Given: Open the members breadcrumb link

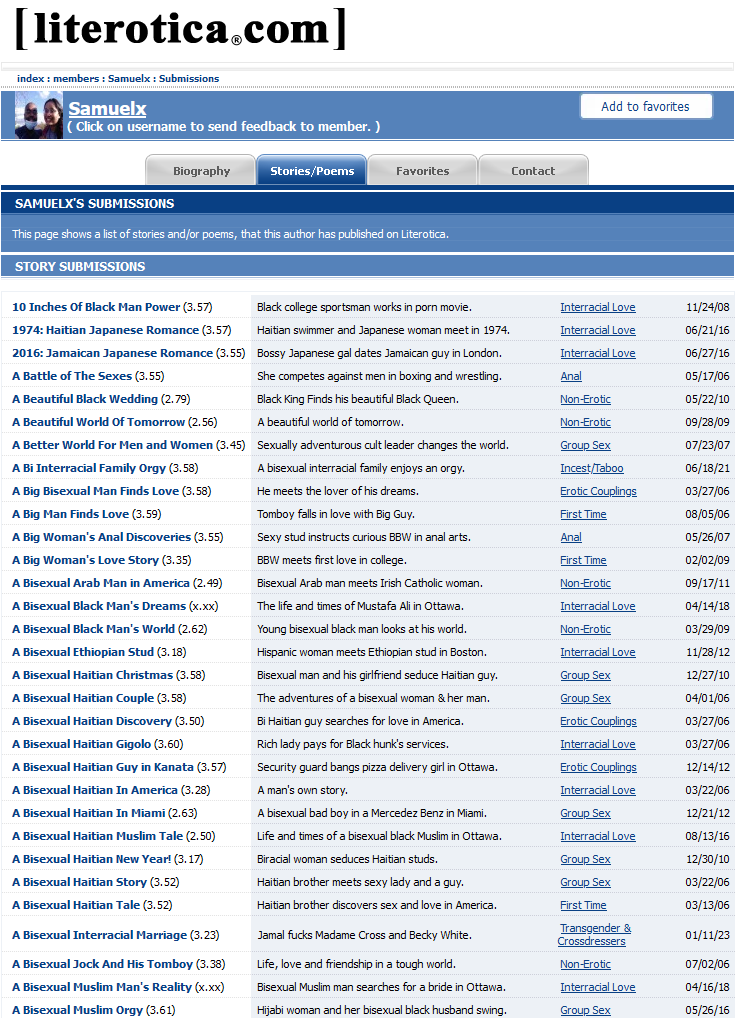Looking at the screenshot, I should (76, 79).
